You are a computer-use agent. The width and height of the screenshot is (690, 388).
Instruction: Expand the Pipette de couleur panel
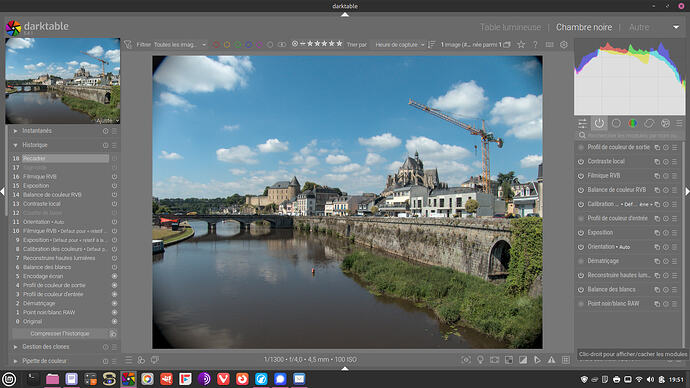click(x=16, y=361)
